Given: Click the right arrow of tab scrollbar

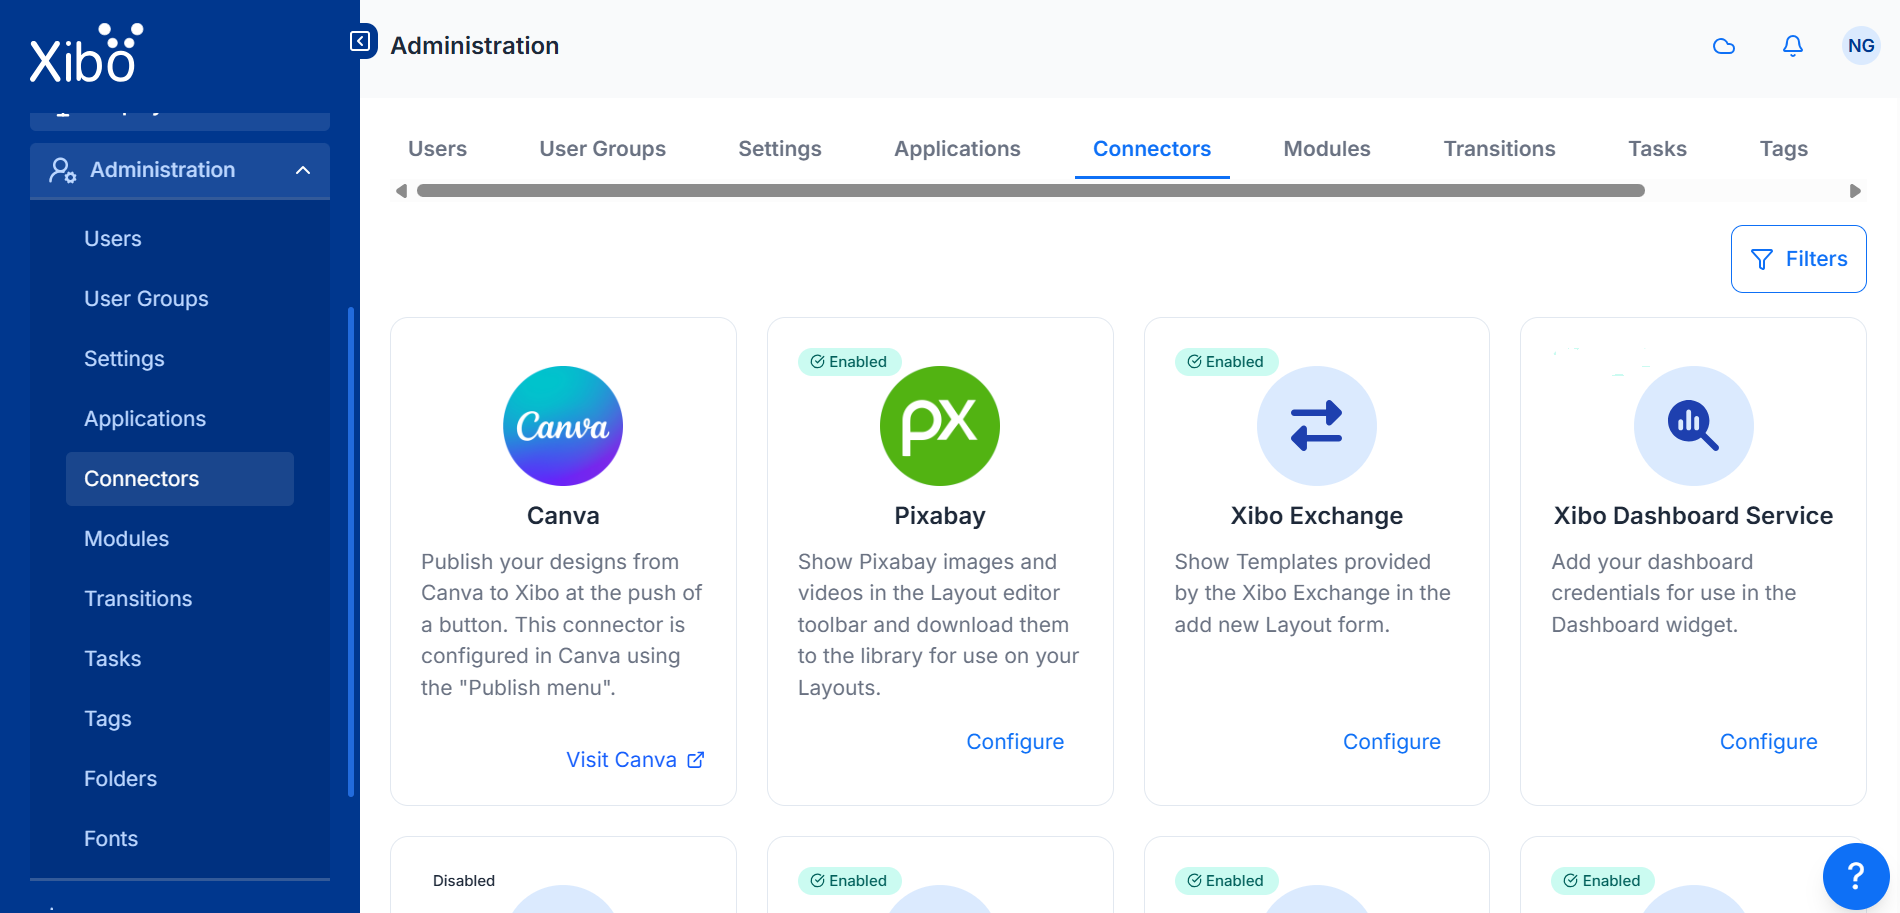Looking at the screenshot, I should click(1855, 191).
